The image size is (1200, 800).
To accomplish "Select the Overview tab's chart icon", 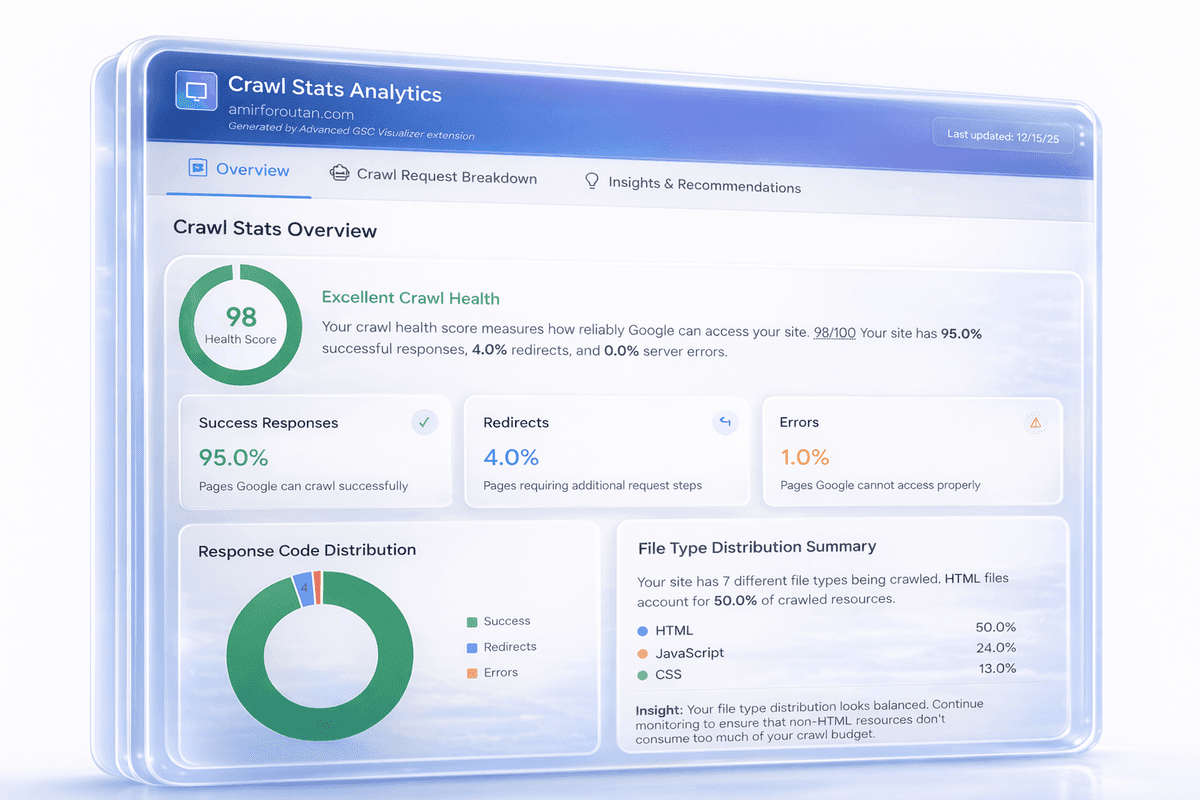I will 199,169.
